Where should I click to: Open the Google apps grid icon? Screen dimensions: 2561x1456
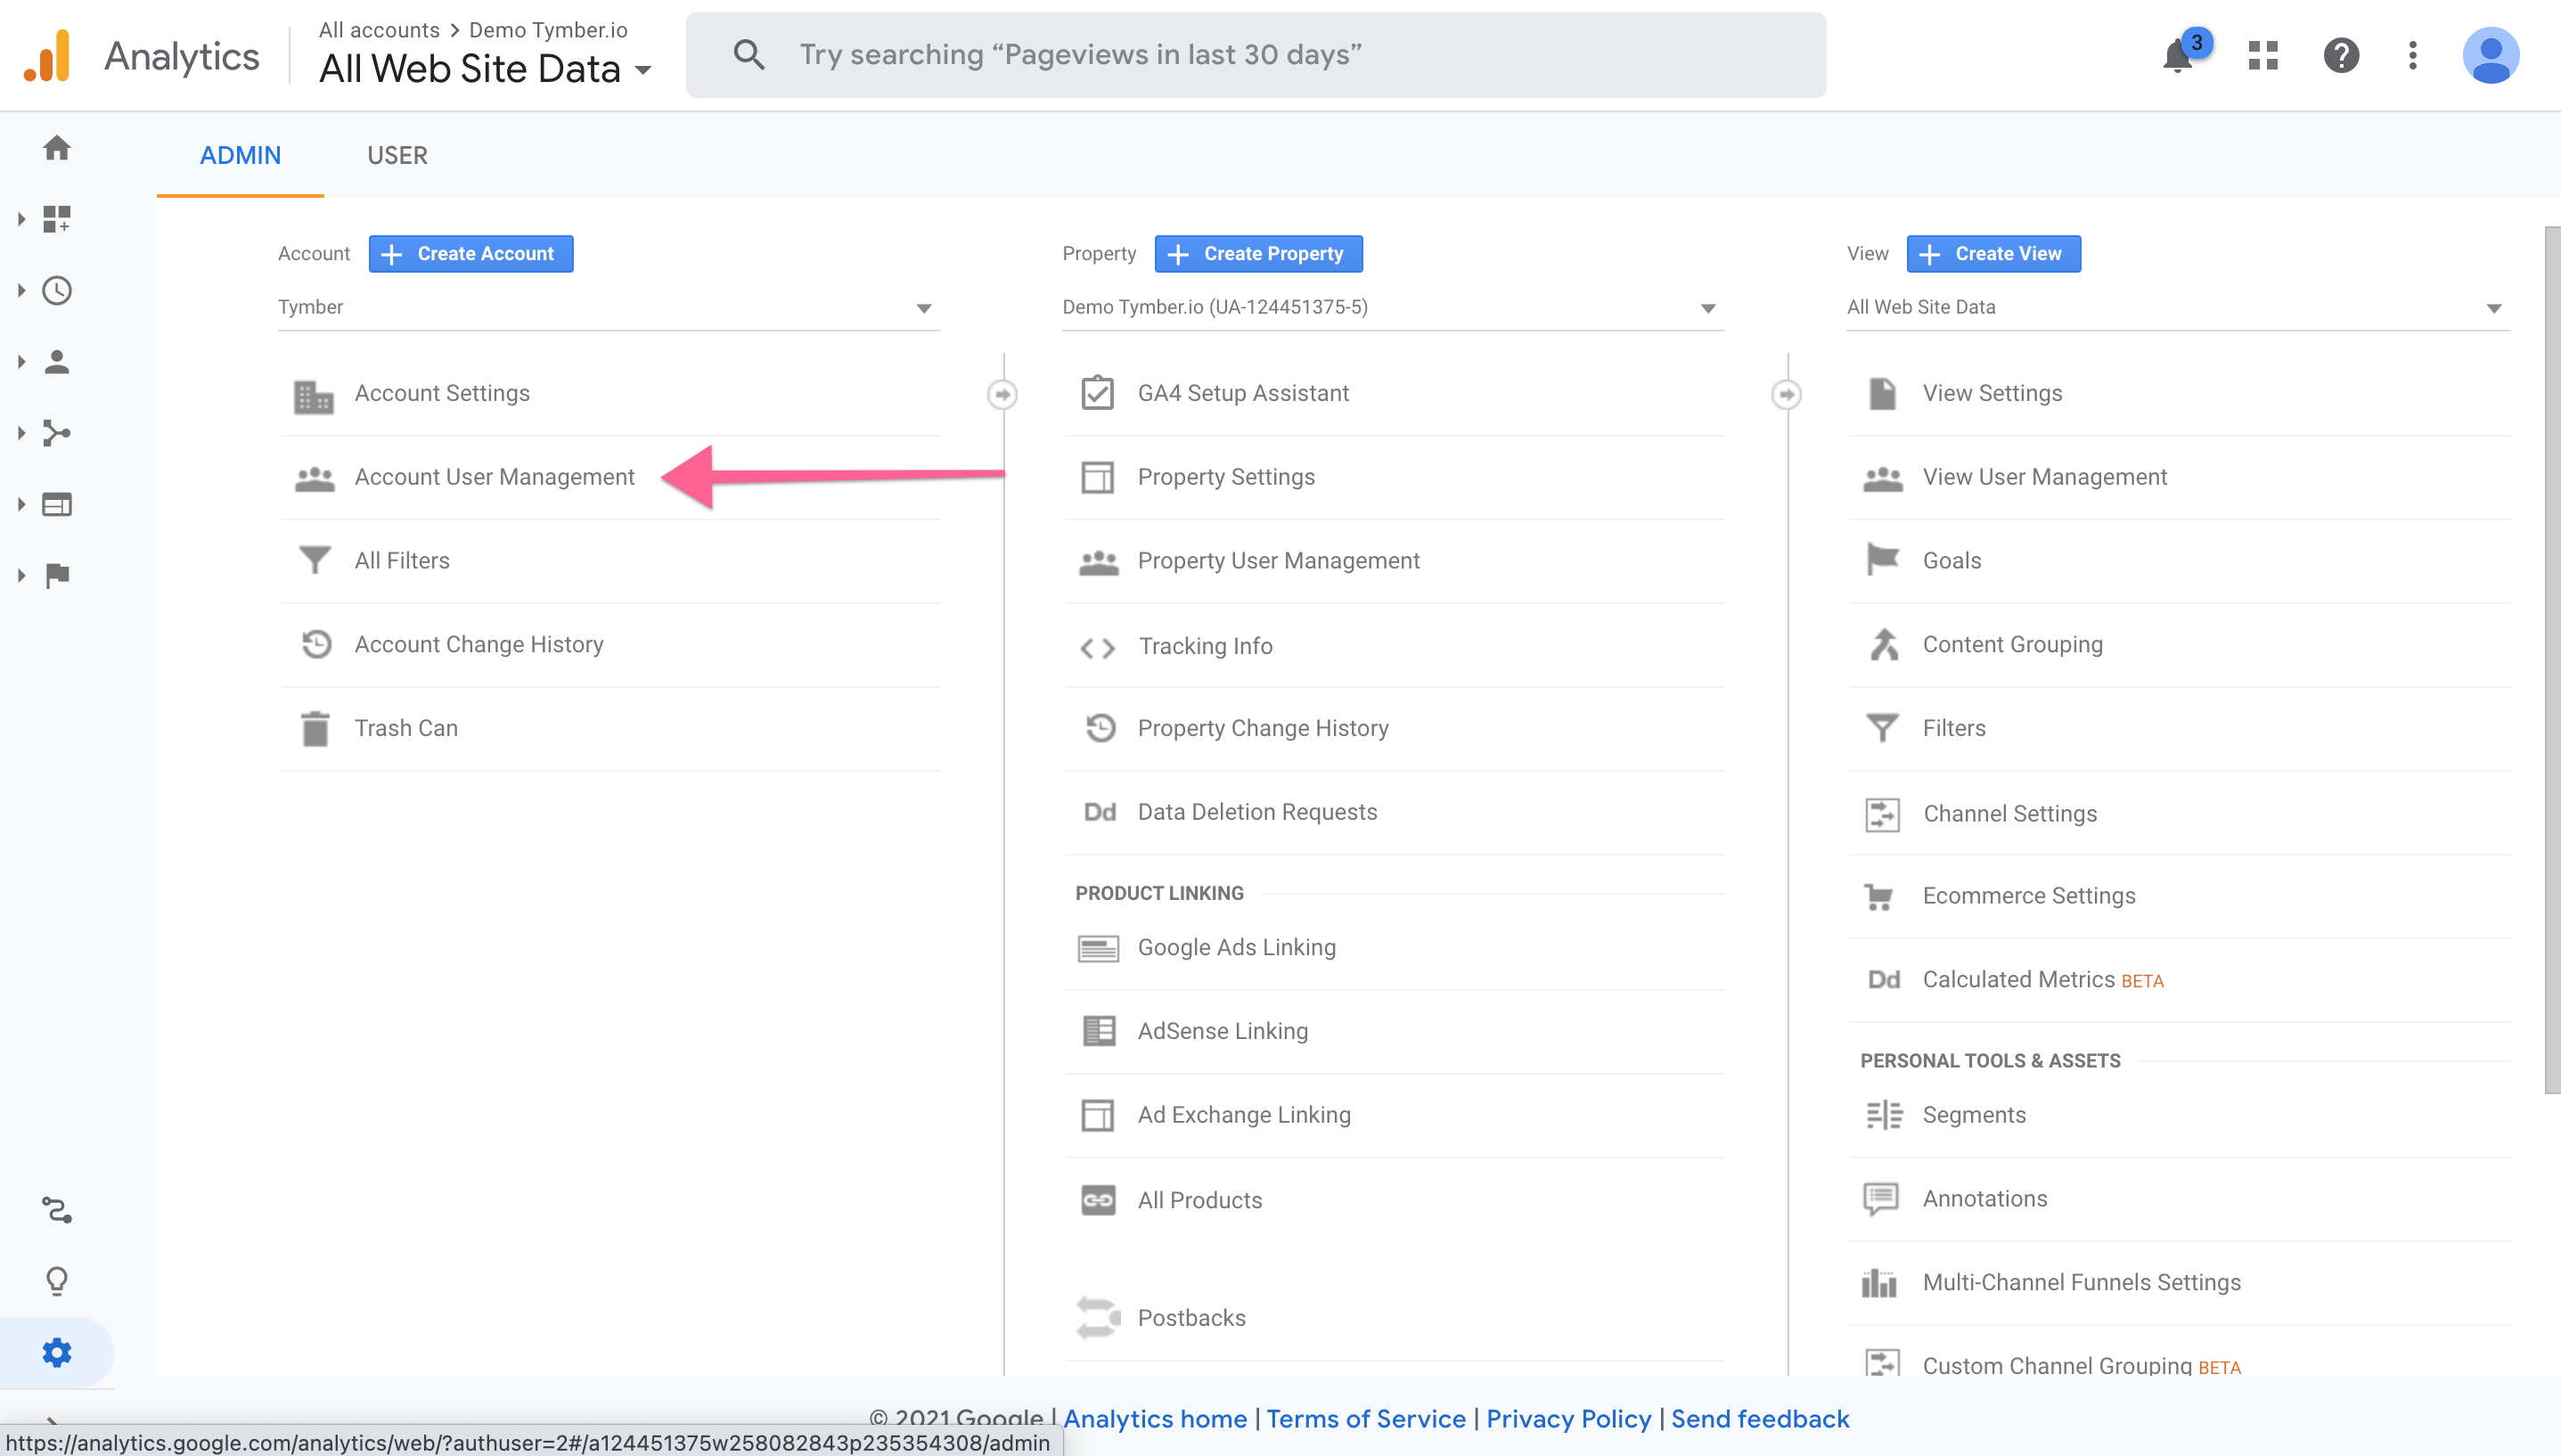(x=2263, y=55)
